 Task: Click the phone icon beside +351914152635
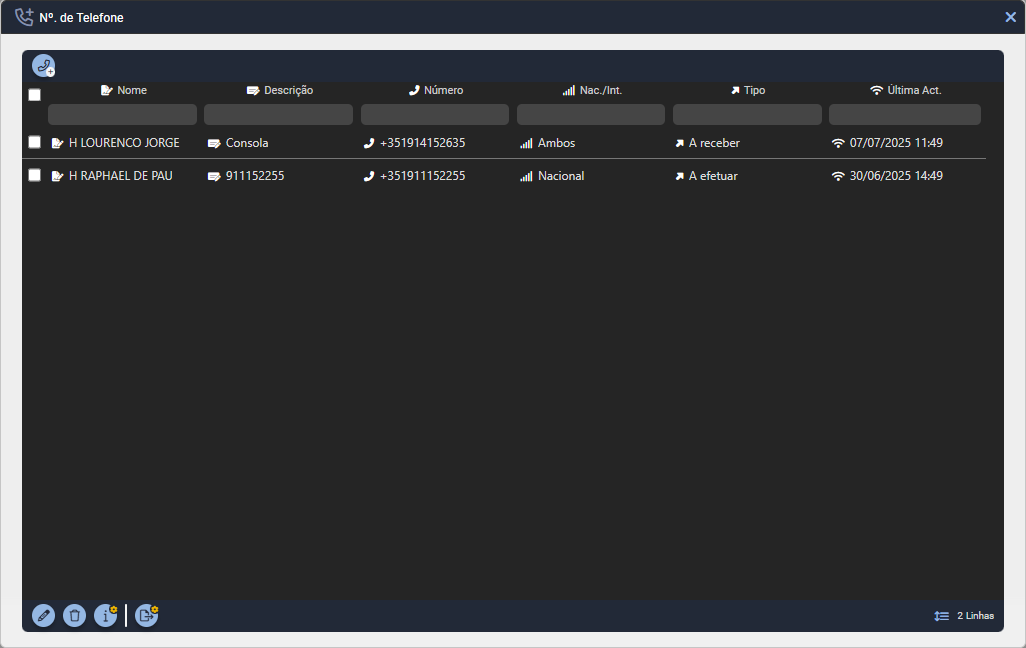[369, 143]
